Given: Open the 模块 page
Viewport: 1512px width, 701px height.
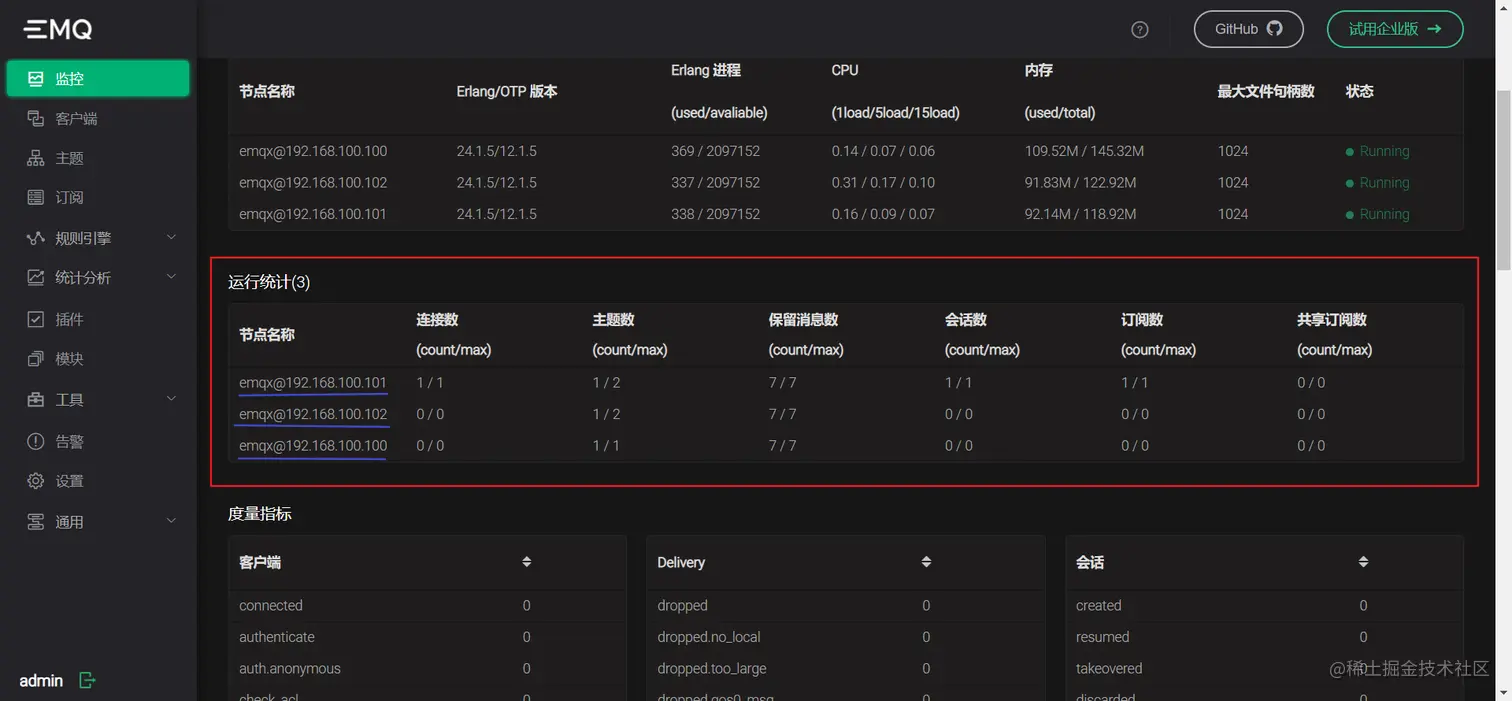Looking at the screenshot, I should (x=98, y=358).
